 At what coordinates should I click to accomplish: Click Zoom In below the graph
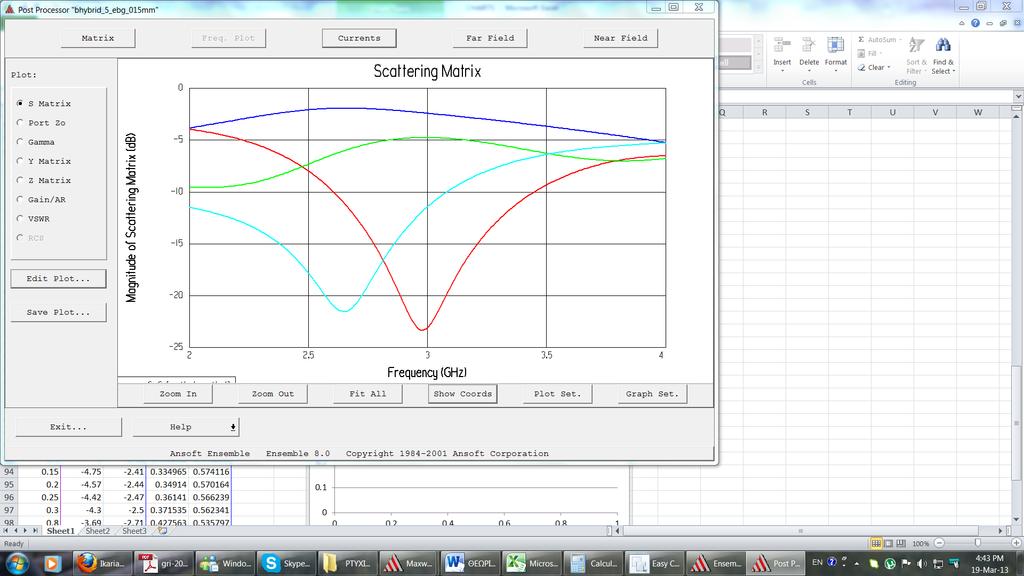point(178,394)
